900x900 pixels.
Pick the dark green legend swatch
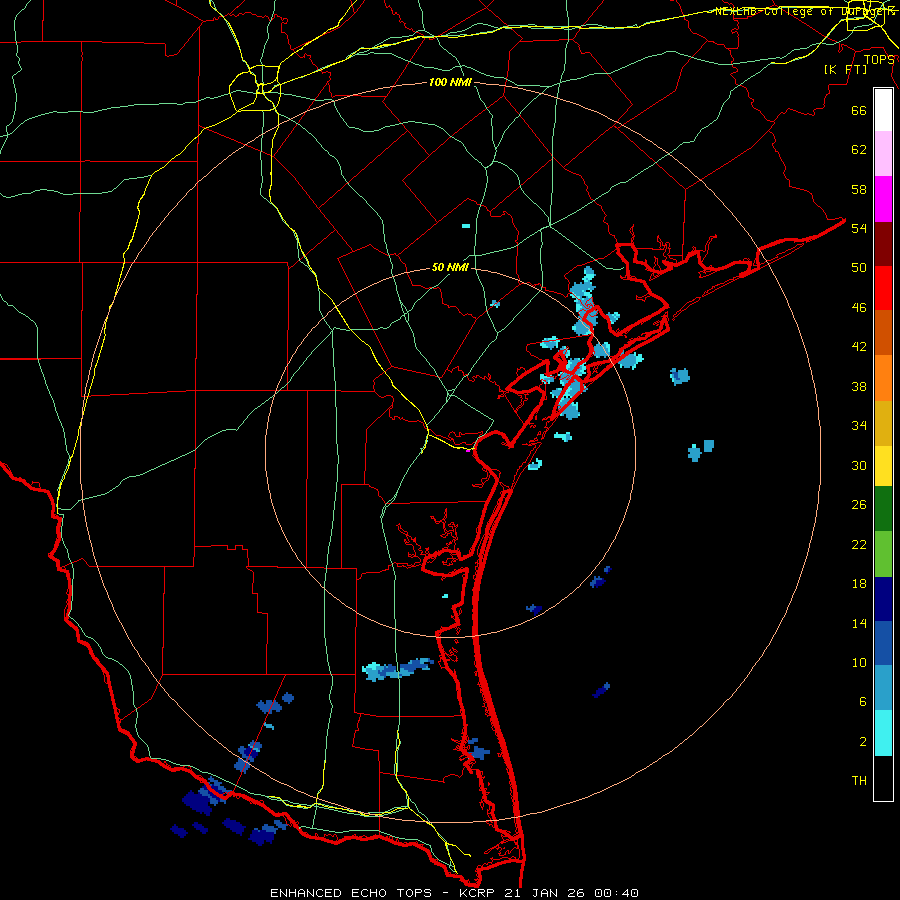click(883, 509)
